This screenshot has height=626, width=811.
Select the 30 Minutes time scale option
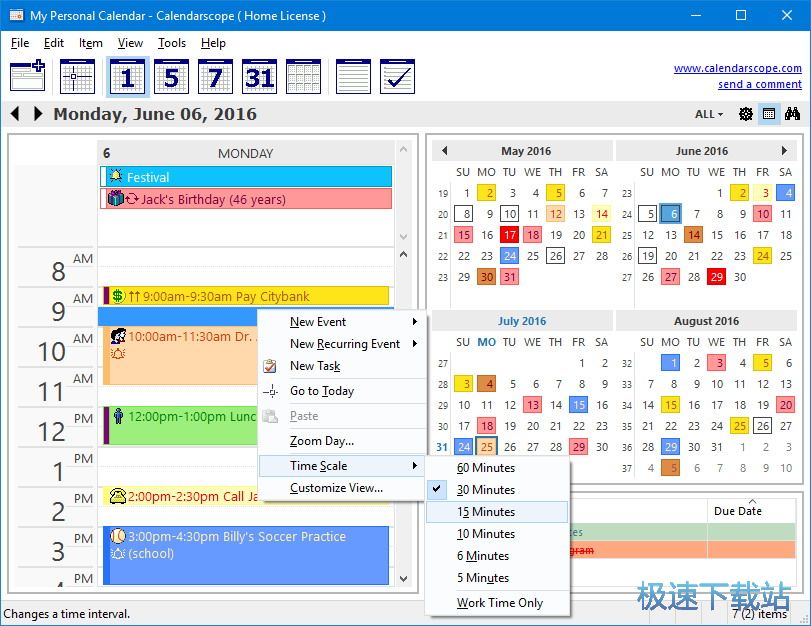click(x=486, y=490)
